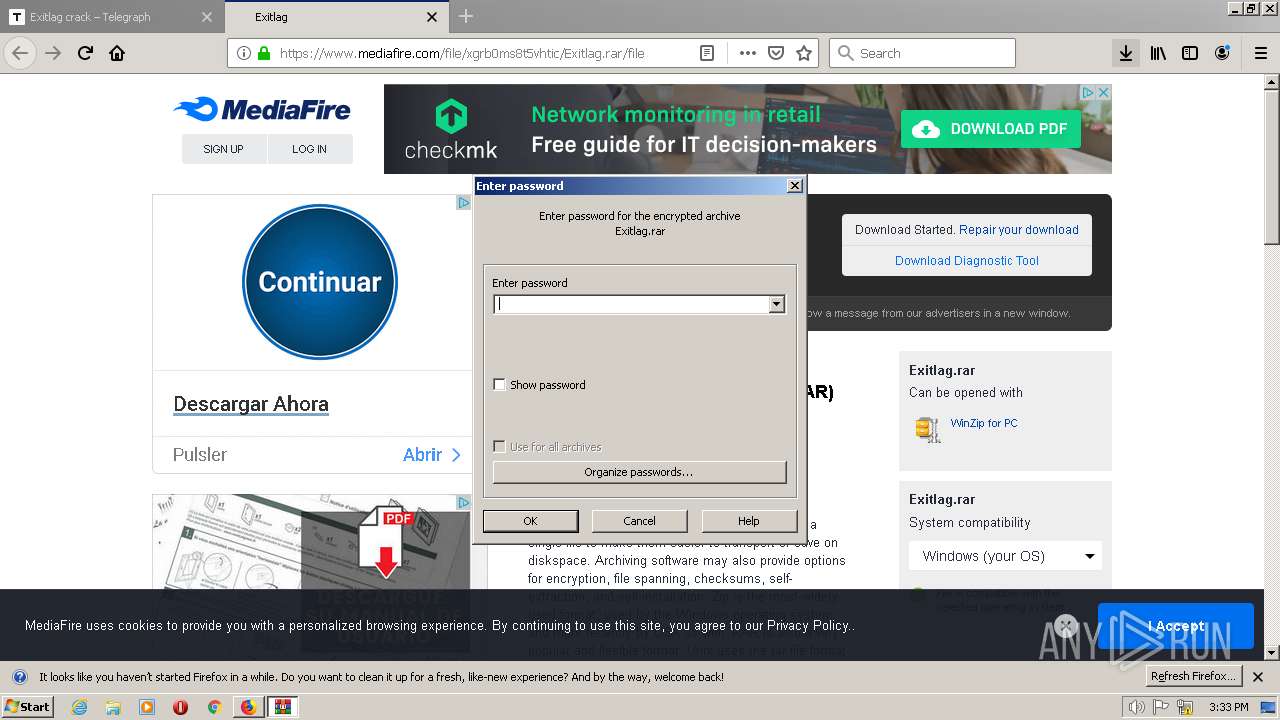Enable the Show password checkbox
The height and width of the screenshot is (720, 1280).
coord(500,384)
